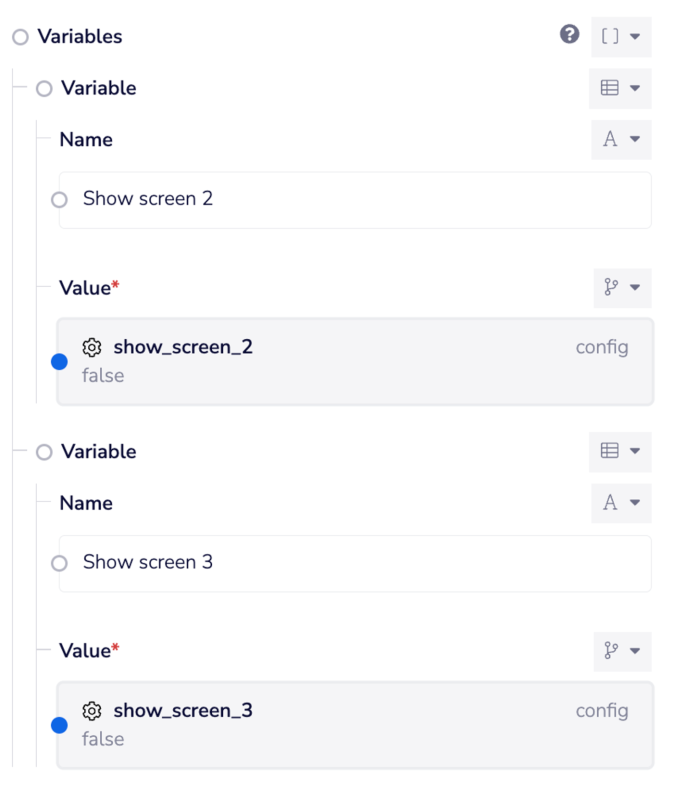
Task: Select the show_screen_3 config value card
Action: [355, 725]
